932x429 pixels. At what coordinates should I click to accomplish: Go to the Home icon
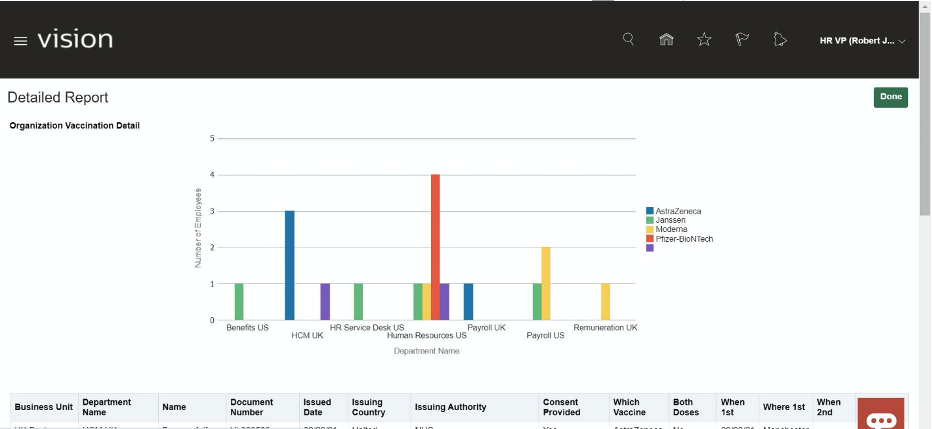[x=666, y=40]
